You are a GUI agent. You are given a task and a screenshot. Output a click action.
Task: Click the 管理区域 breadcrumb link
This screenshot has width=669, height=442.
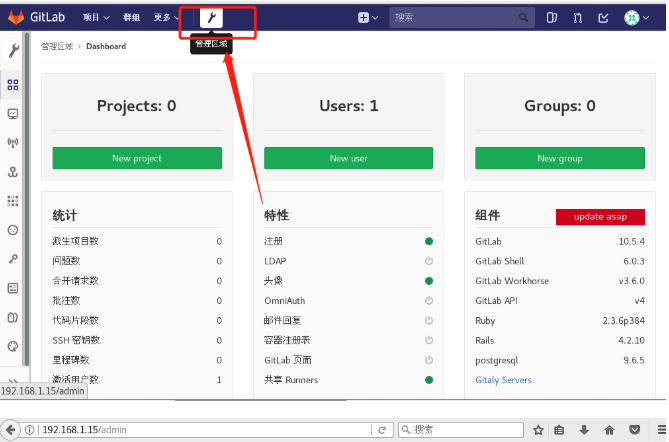coord(57,46)
